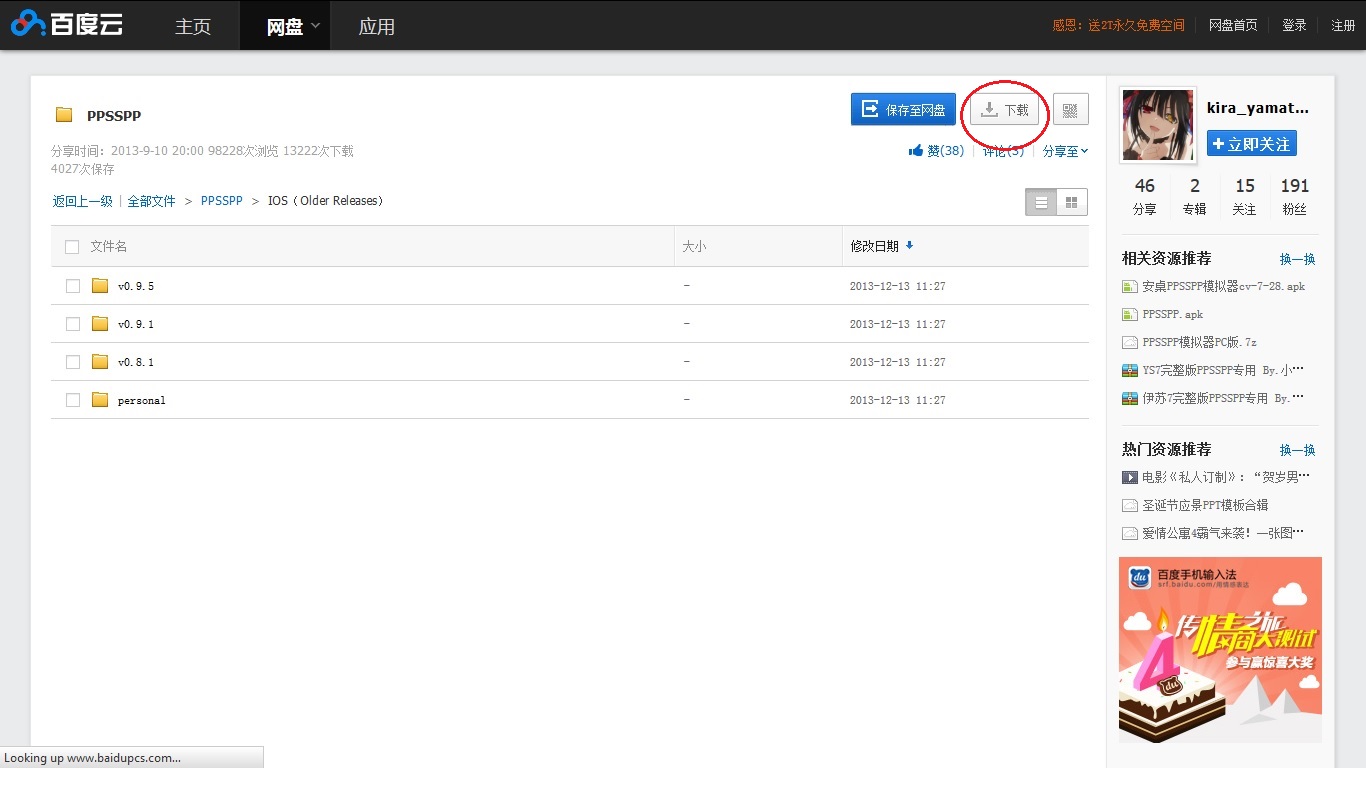Screen dimensions: 1366x811
Task: Click the Baidu Cloud logo
Action: point(66,24)
